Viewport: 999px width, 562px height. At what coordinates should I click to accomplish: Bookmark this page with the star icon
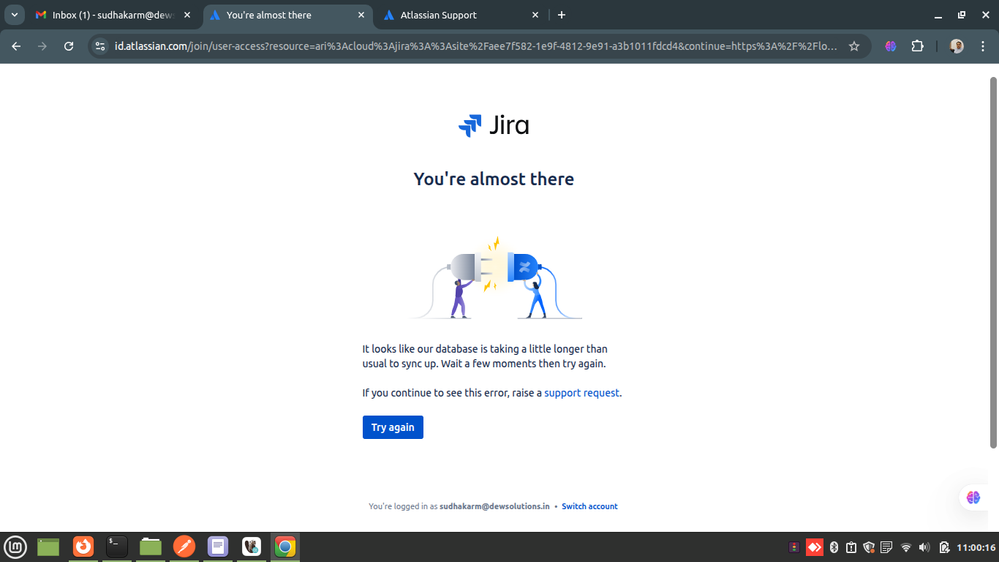tap(854, 46)
